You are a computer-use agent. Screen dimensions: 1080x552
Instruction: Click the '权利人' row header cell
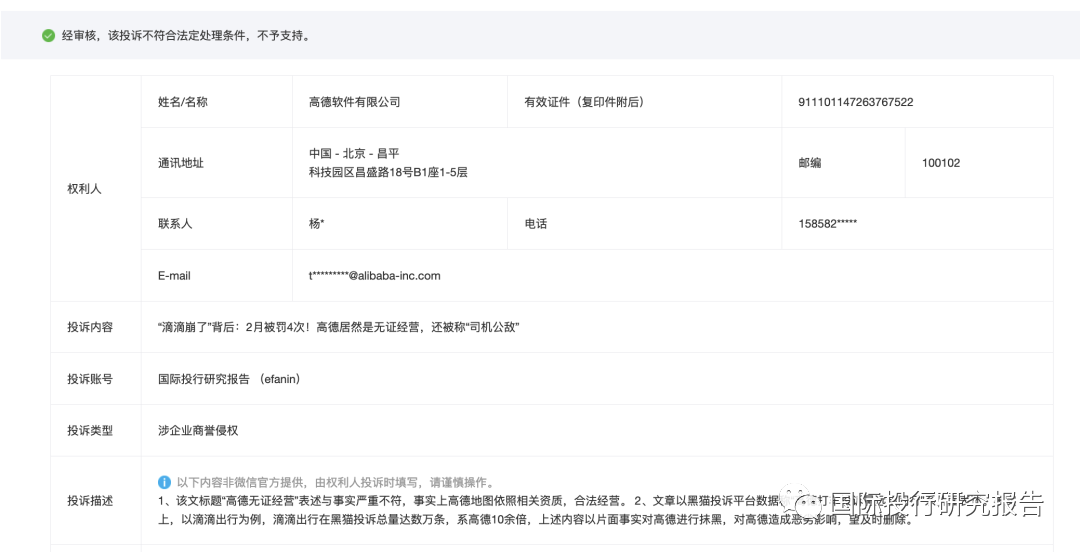coord(96,188)
